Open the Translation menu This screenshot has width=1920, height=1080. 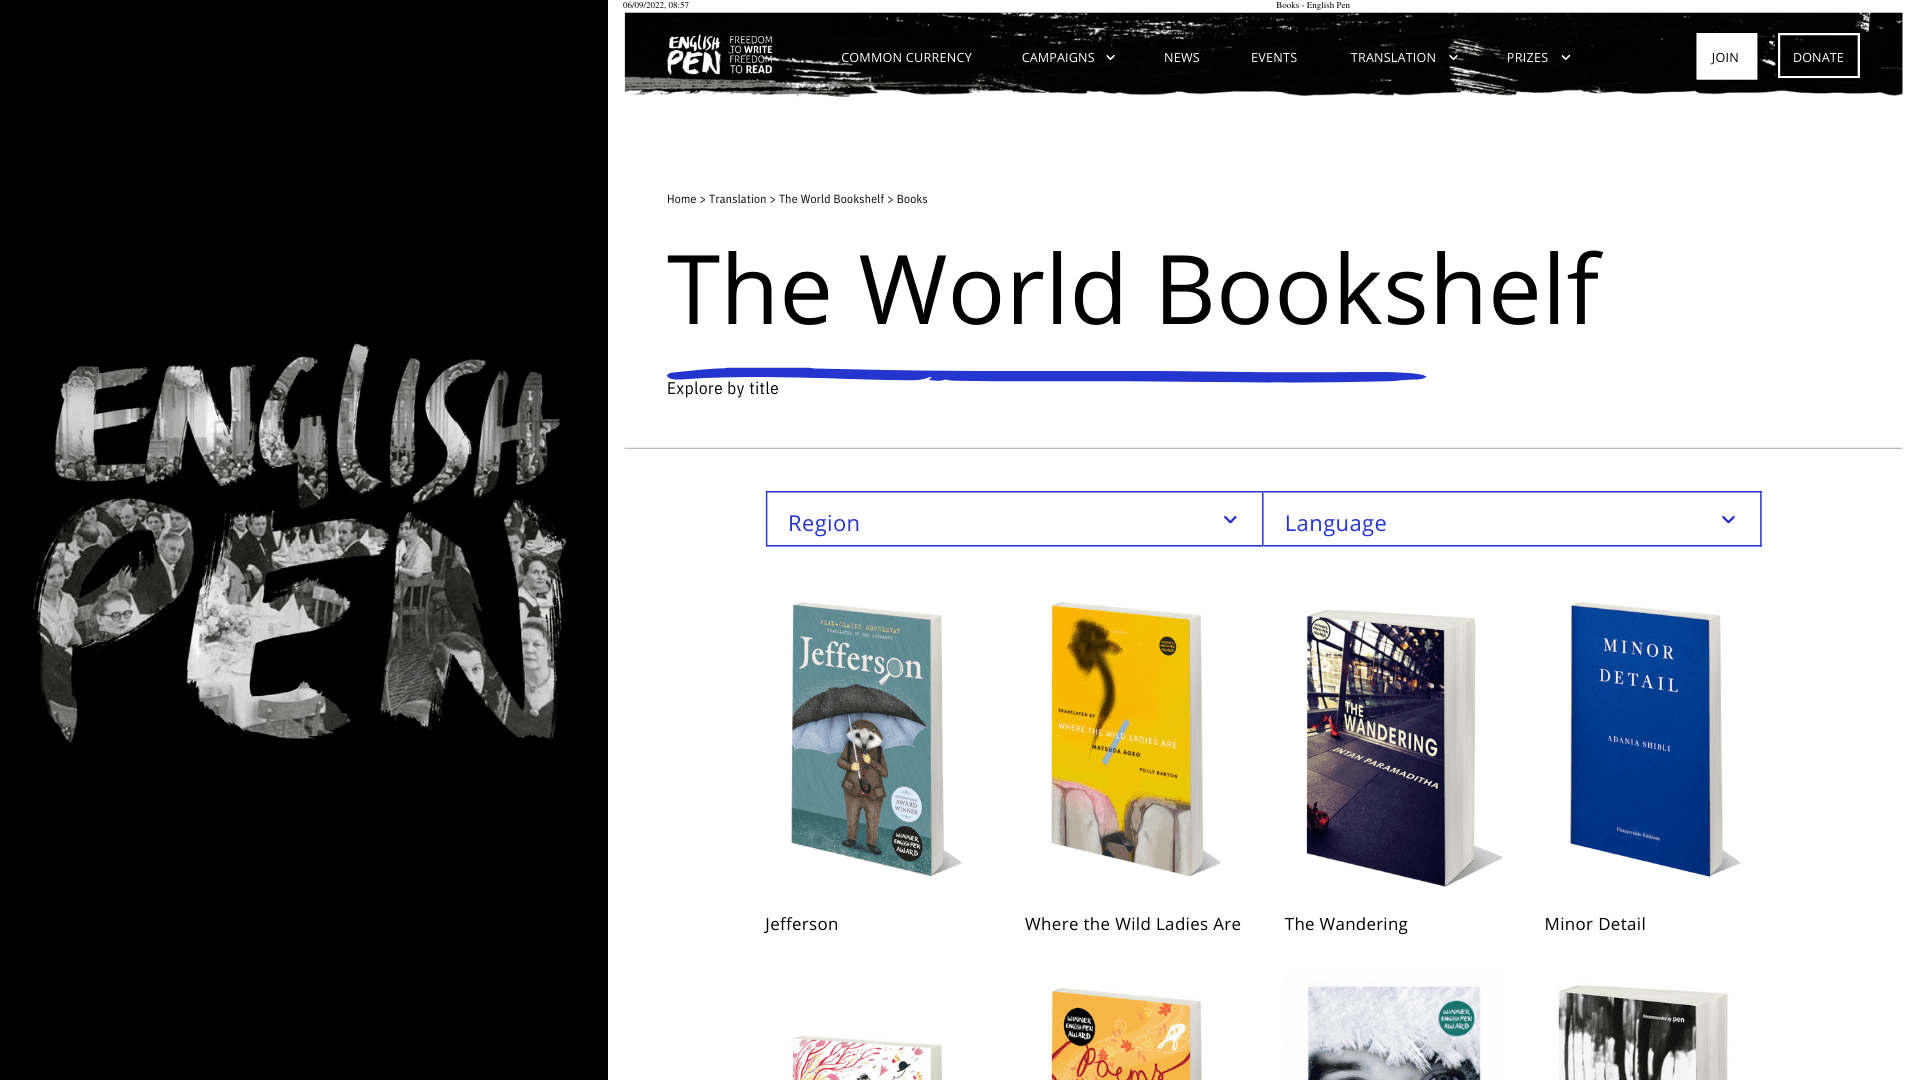[x=1393, y=57]
